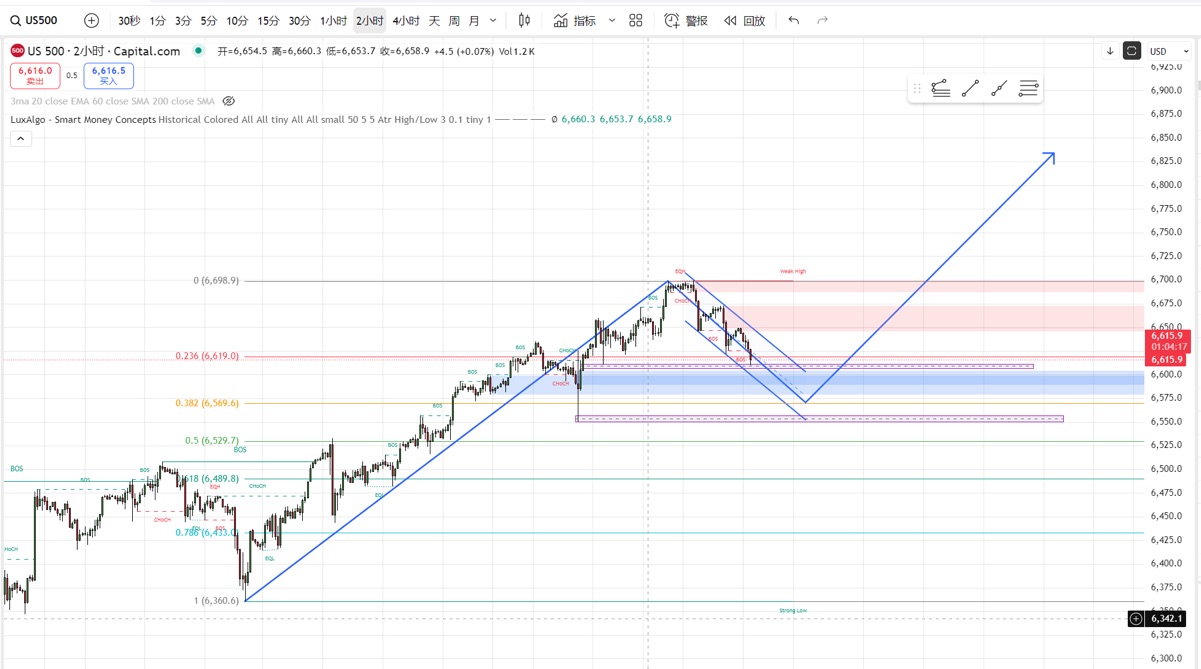Screen dimensions: 1201x669
Task: Switch to the 4小时 timeframe
Action: tap(406, 20)
